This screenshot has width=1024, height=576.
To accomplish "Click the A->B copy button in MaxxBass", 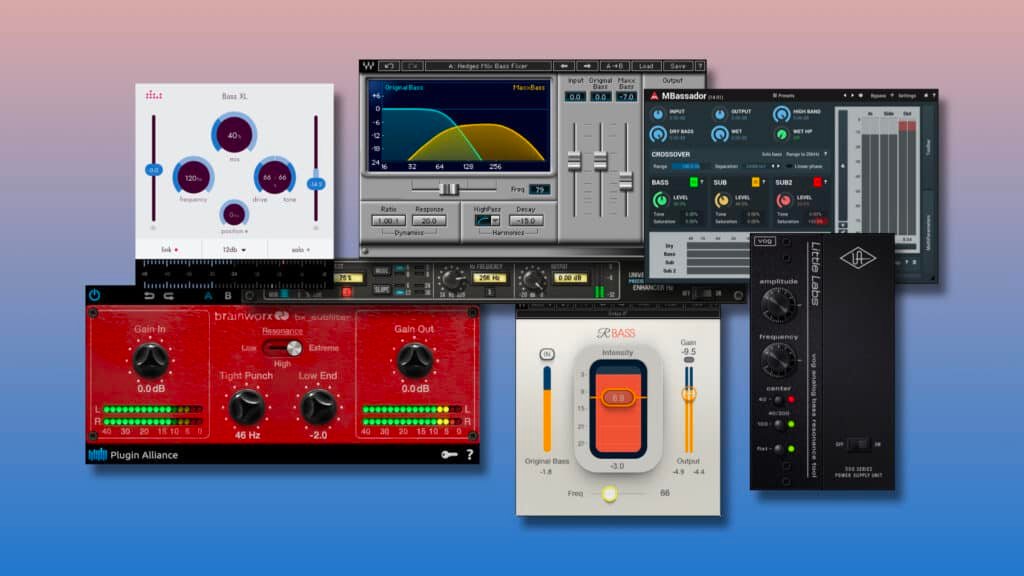I will pos(614,66).
